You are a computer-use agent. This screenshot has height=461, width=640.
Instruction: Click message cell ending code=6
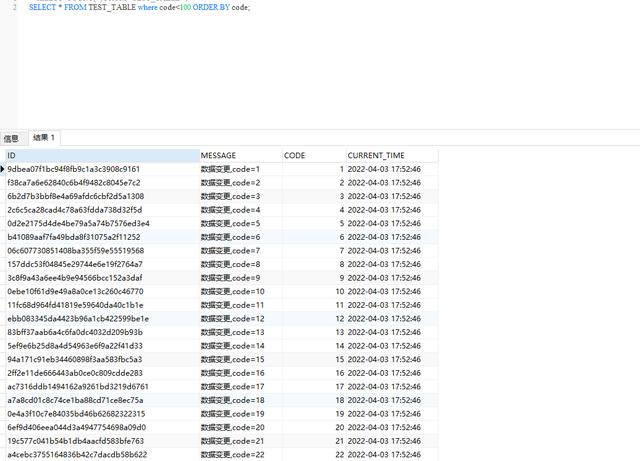(x=240, y=237)
